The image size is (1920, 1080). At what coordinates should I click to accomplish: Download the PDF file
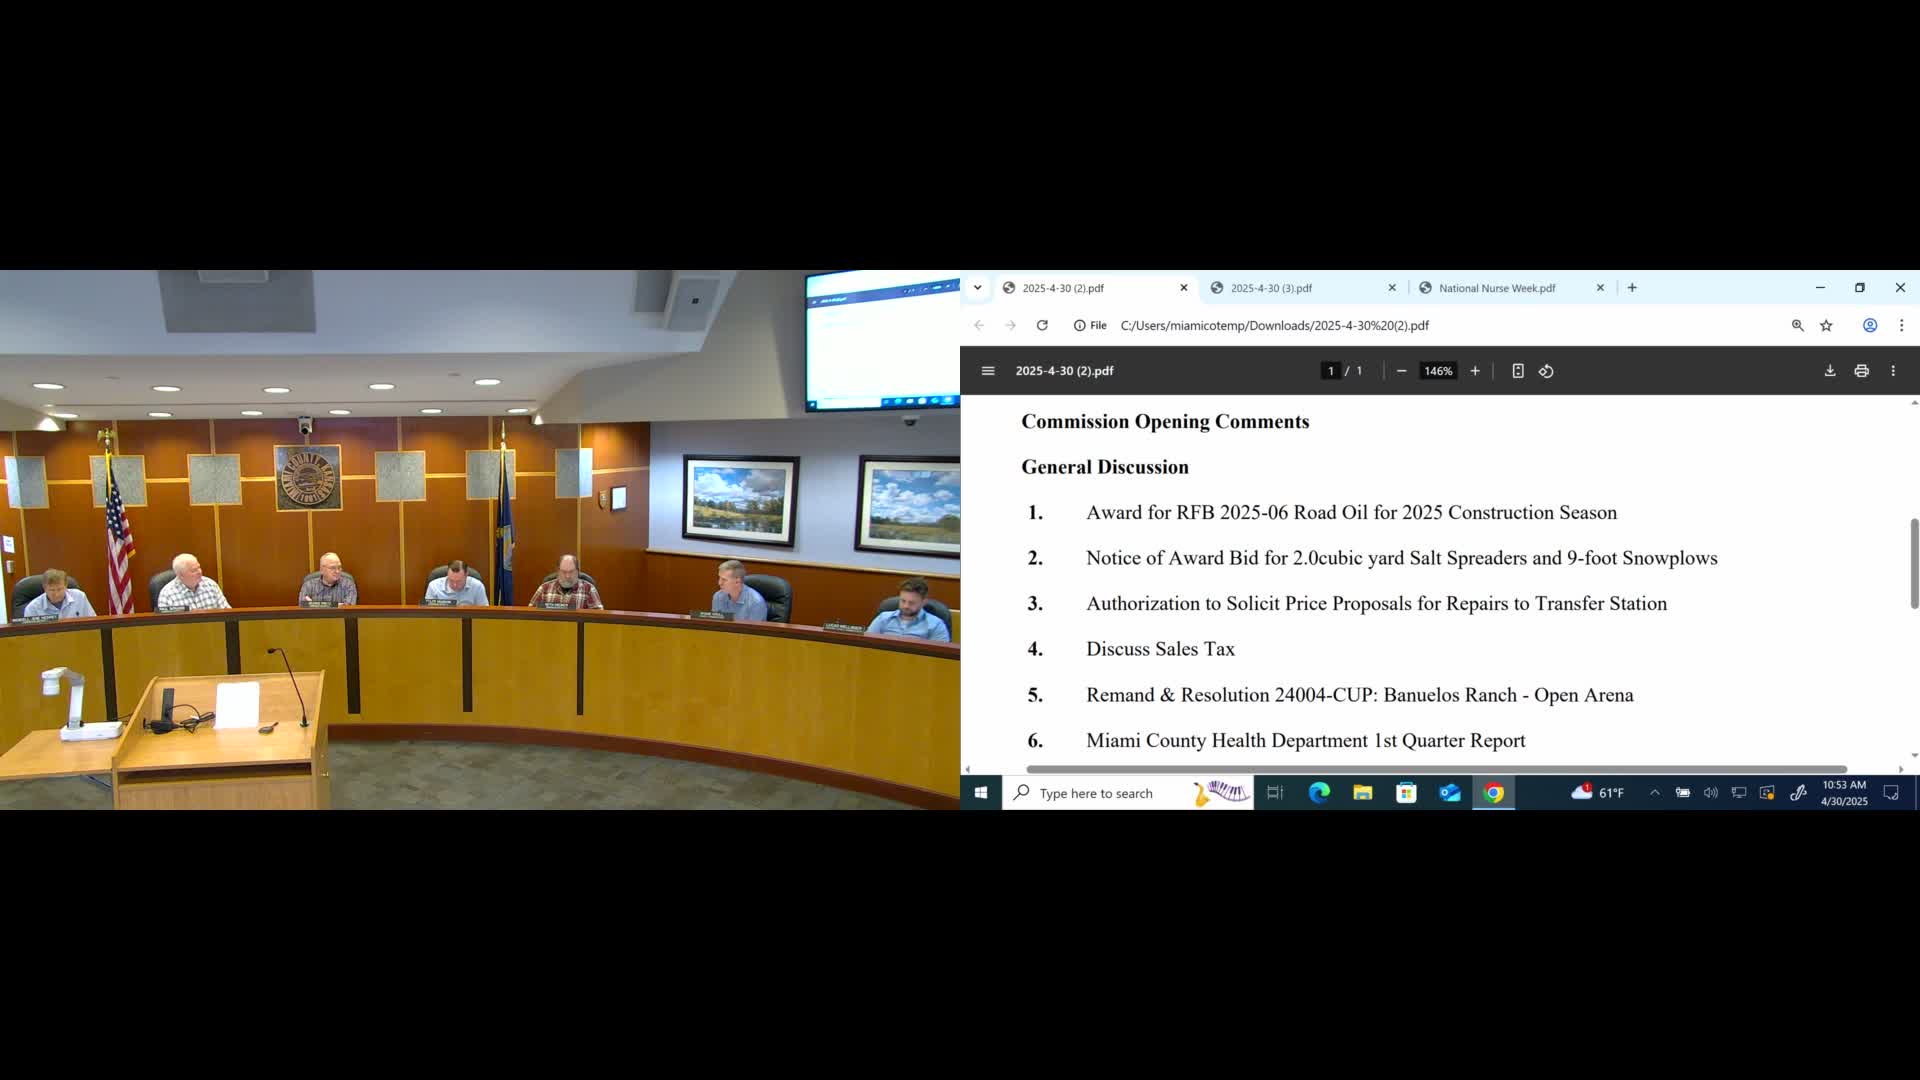coord(1829,371)
